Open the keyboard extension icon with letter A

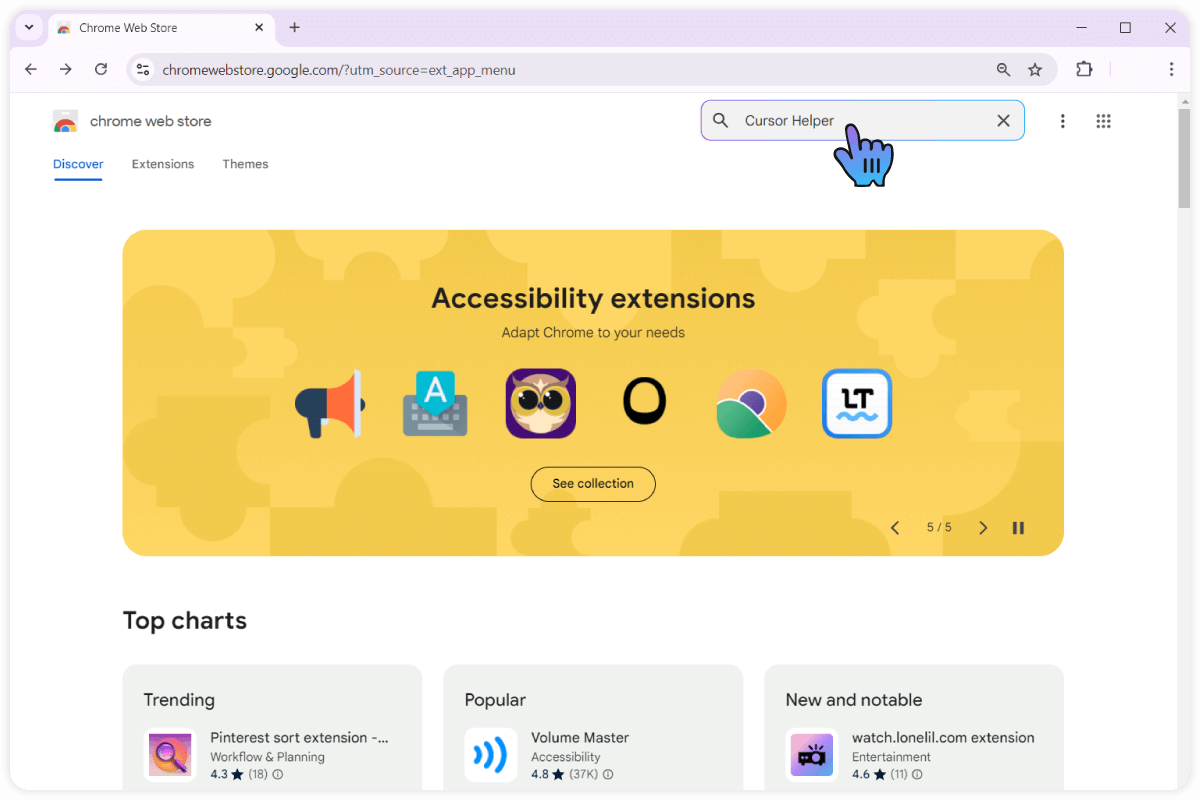(x=435, y=404)
